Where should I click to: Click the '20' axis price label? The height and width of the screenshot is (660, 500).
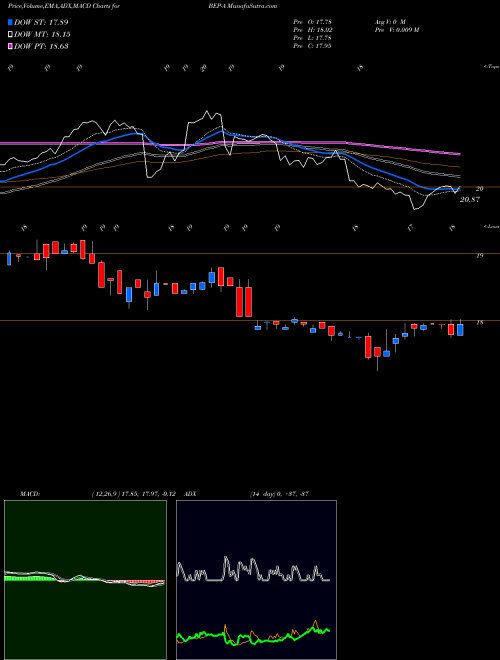[x=479, y=189]
